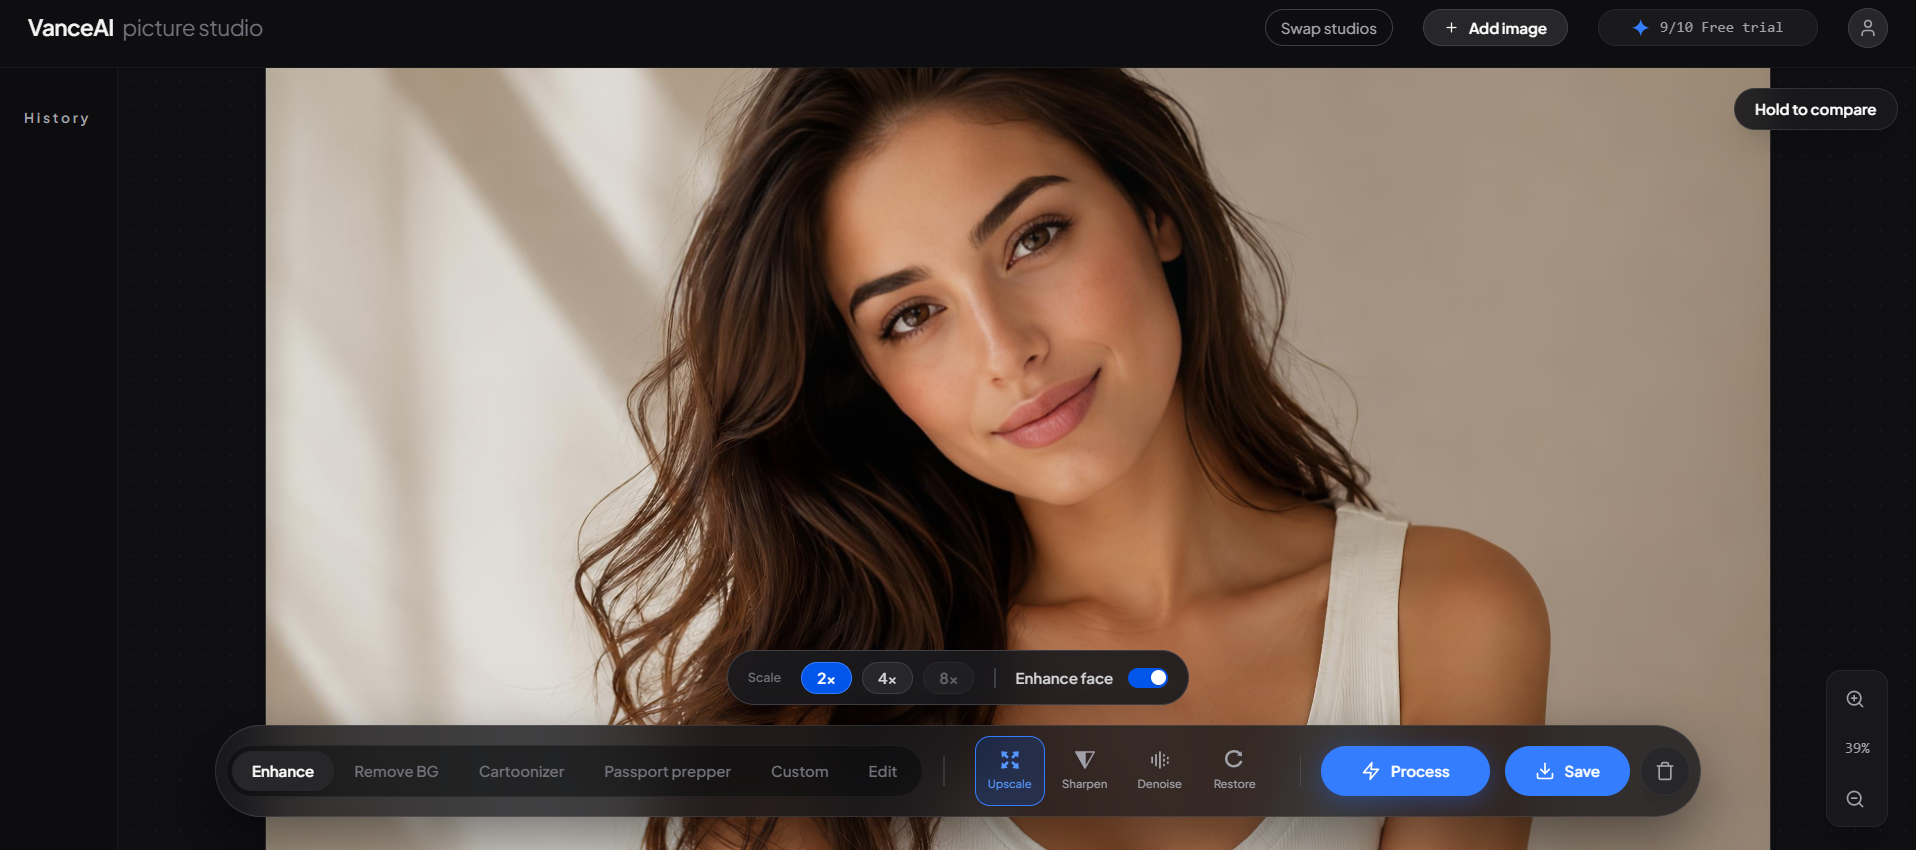Screen dimensions: 1916x850
Task: Click the 39% zoom level value
Action: click(1857, 748)
